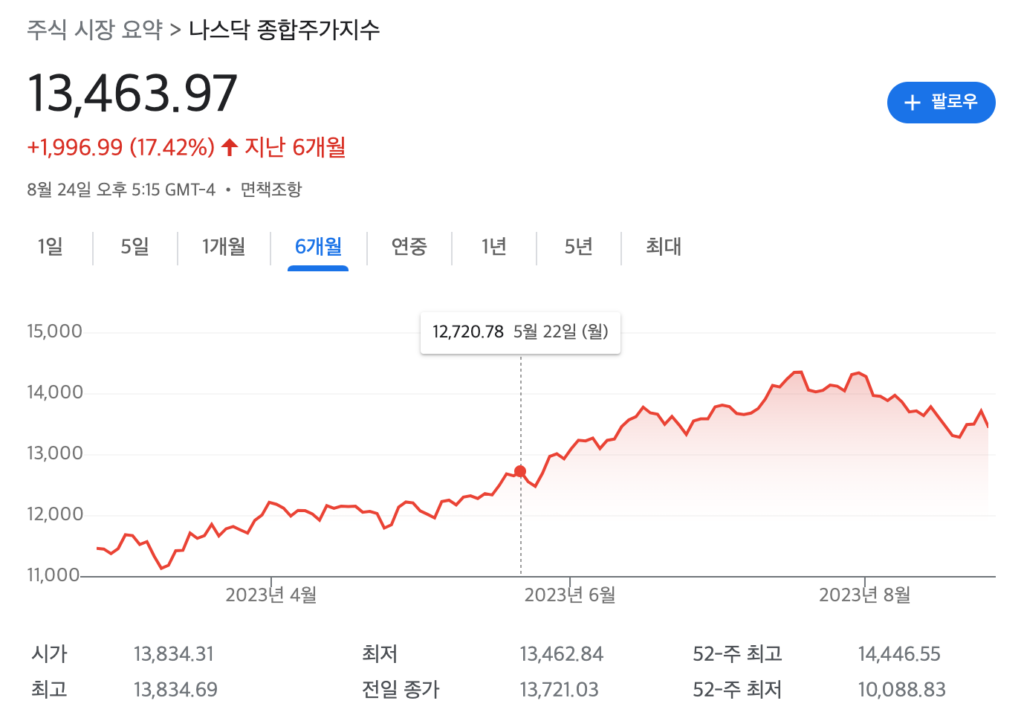Select the 5년 time range

pos(577,247)
